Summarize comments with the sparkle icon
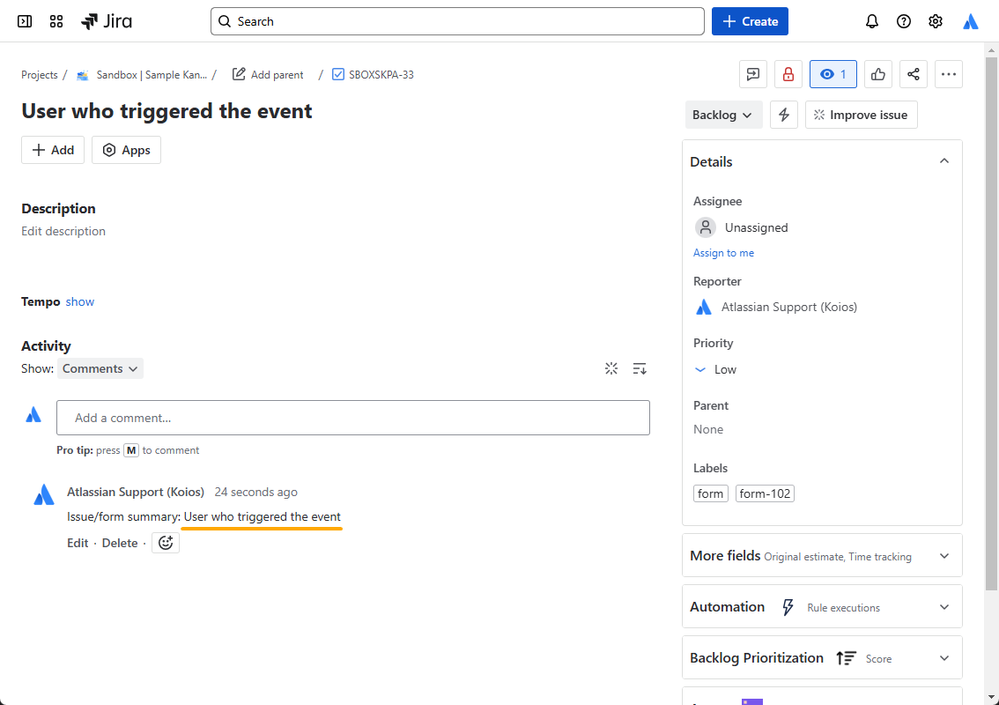Viewport: 999px width, 705px height. [611, 369]
